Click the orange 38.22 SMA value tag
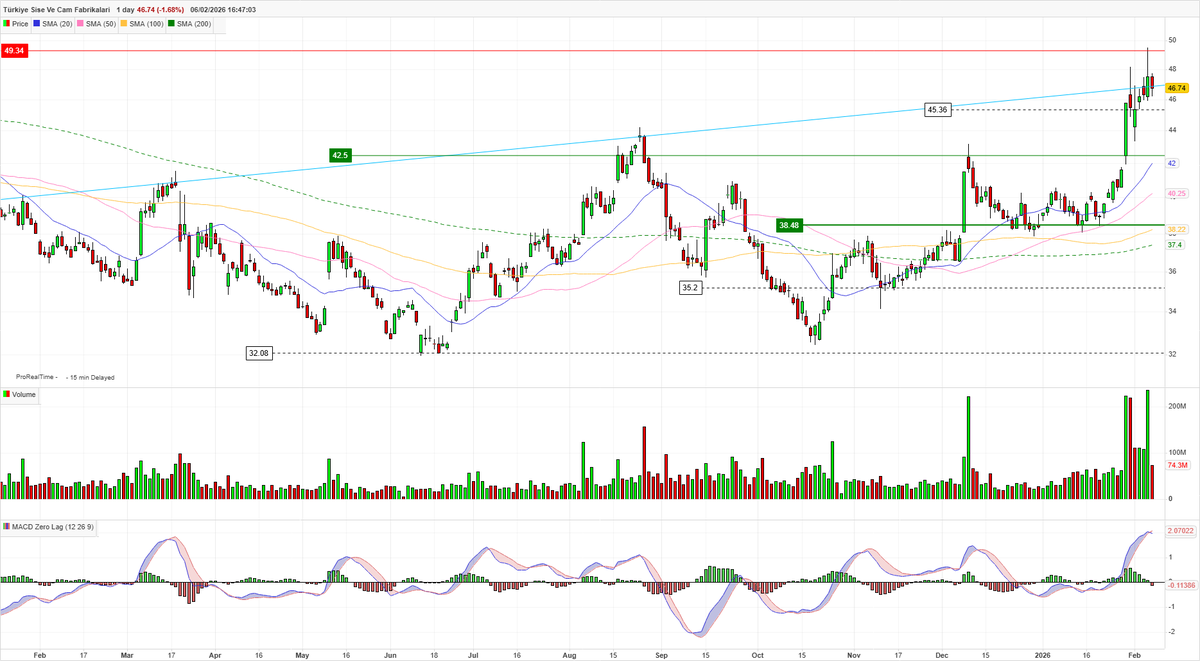Image resolution: width=1200 pixels, height=661 pixels. tap(1175, 229)
